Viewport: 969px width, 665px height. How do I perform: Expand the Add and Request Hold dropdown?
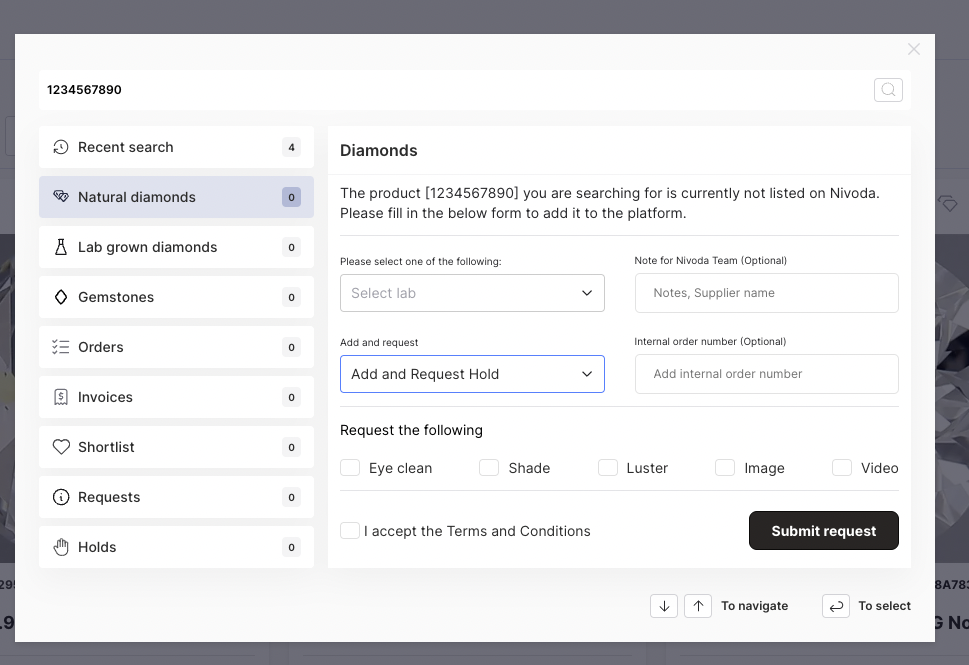coord(472,374)
